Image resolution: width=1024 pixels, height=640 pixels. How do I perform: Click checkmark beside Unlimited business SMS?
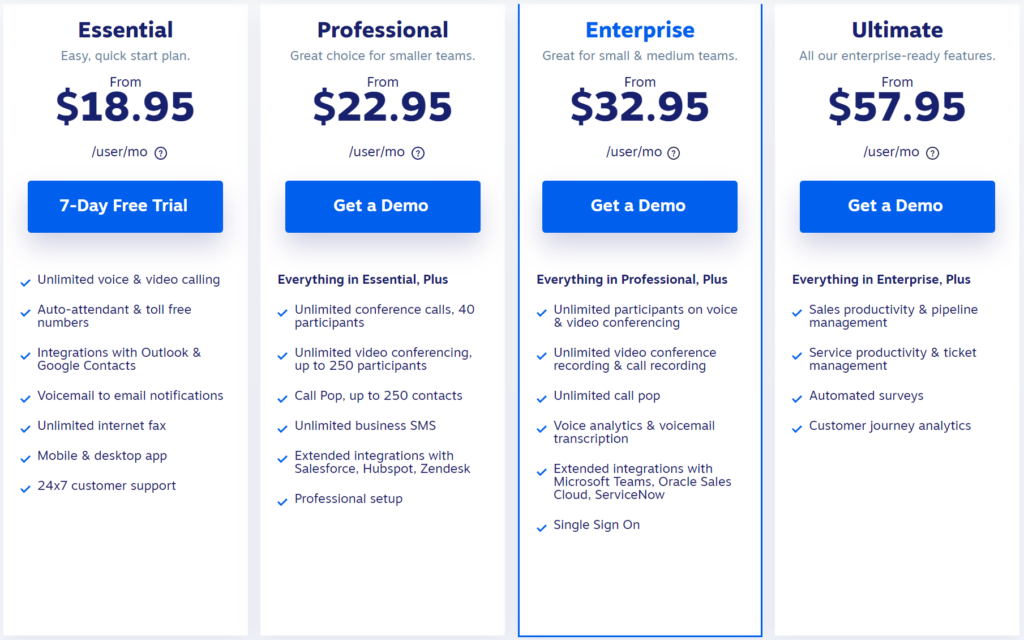pos(282,429)
